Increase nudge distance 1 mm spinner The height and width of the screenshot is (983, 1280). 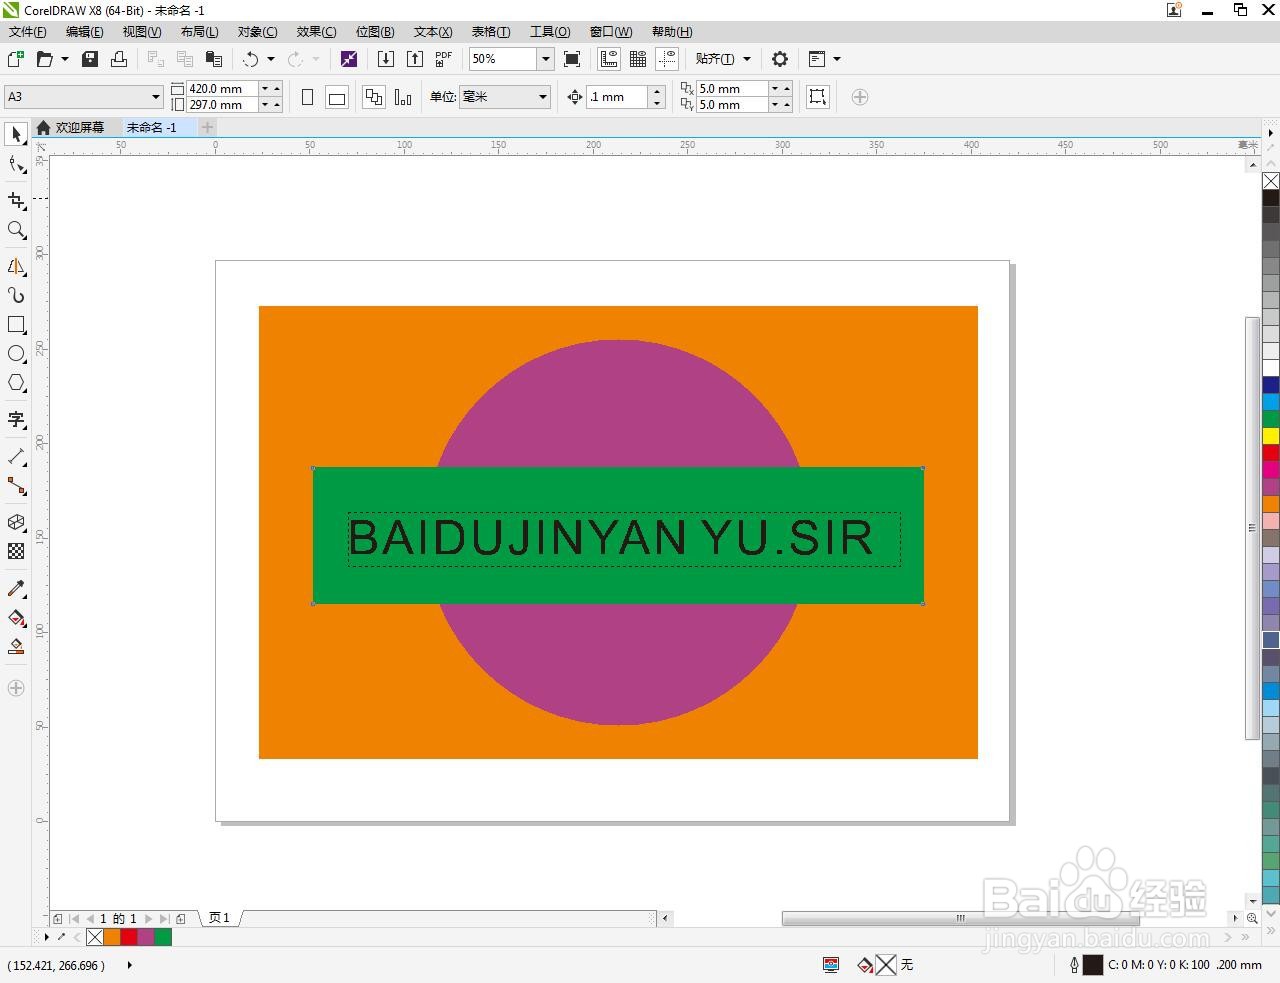point(657,92)
